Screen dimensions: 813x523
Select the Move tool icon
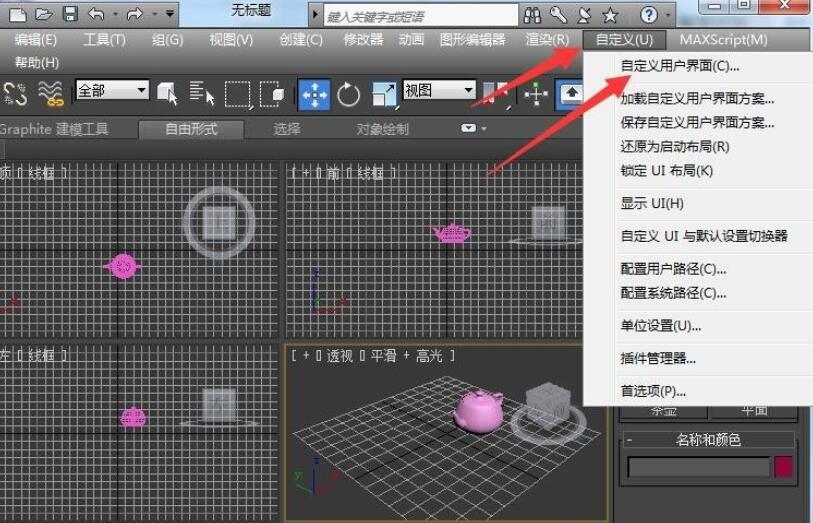click(314, 94)
